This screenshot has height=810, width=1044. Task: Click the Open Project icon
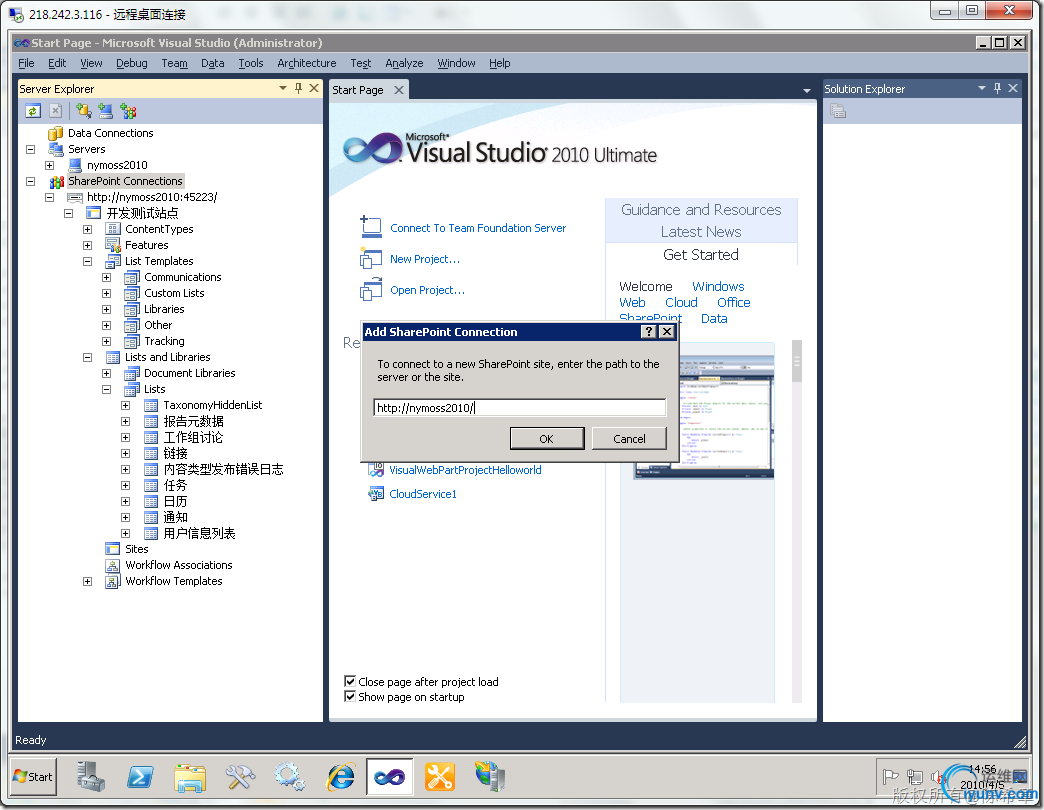(x=371, y=290)
